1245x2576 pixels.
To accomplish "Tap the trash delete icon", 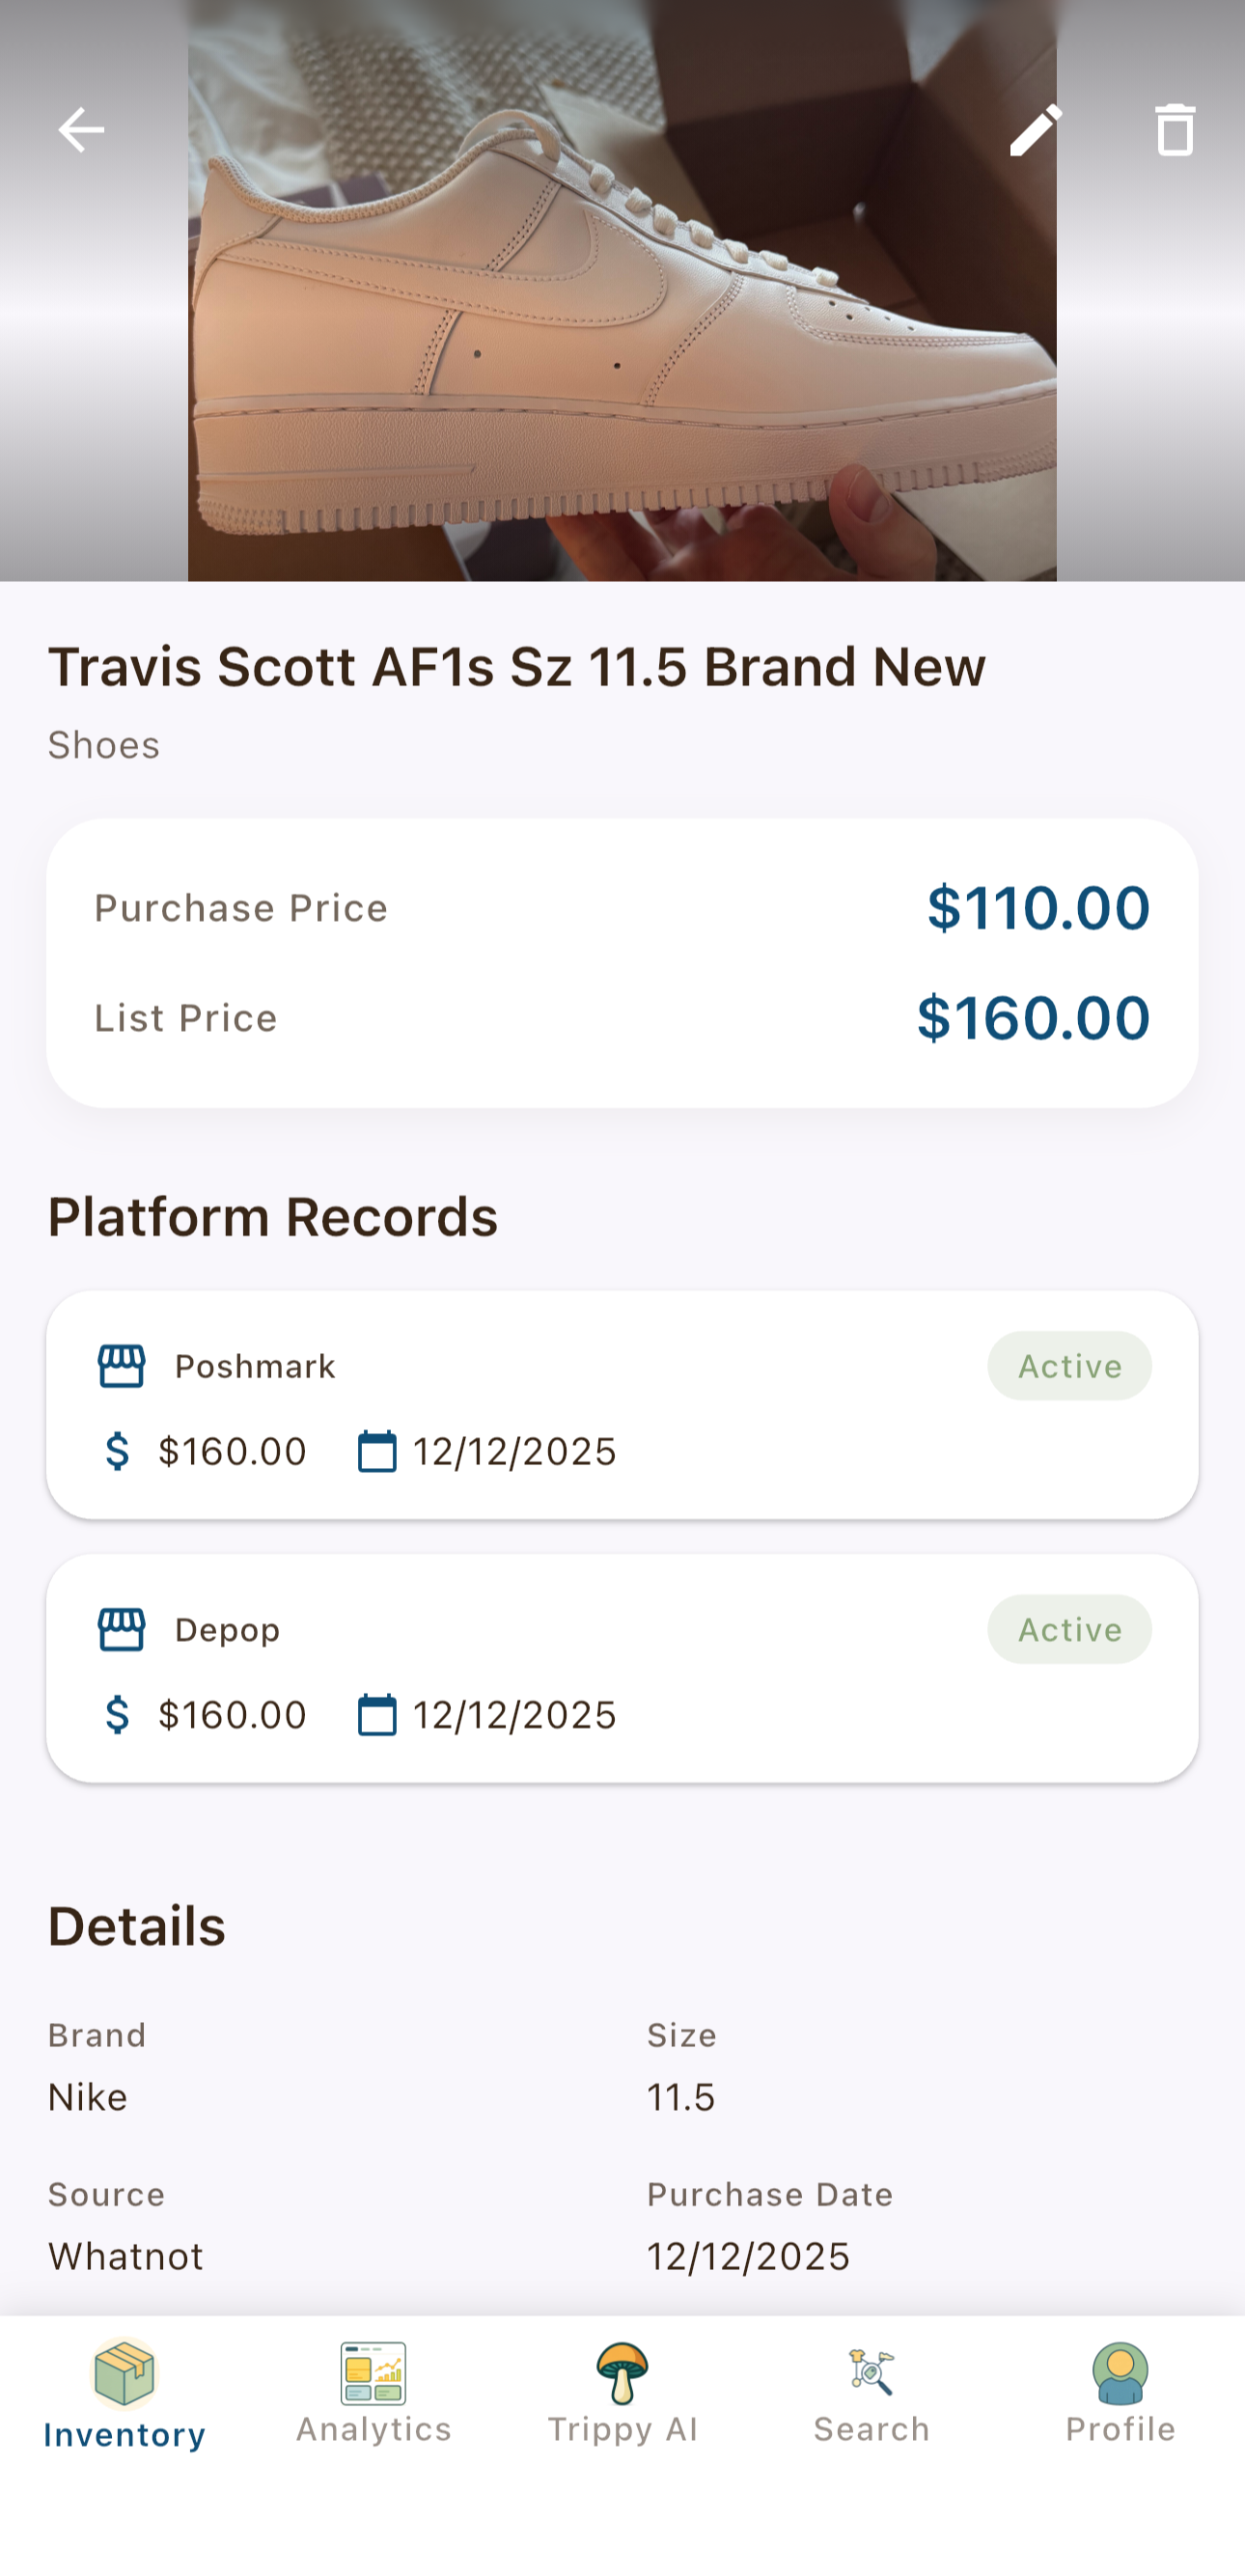I will [x=1175, y=130].
